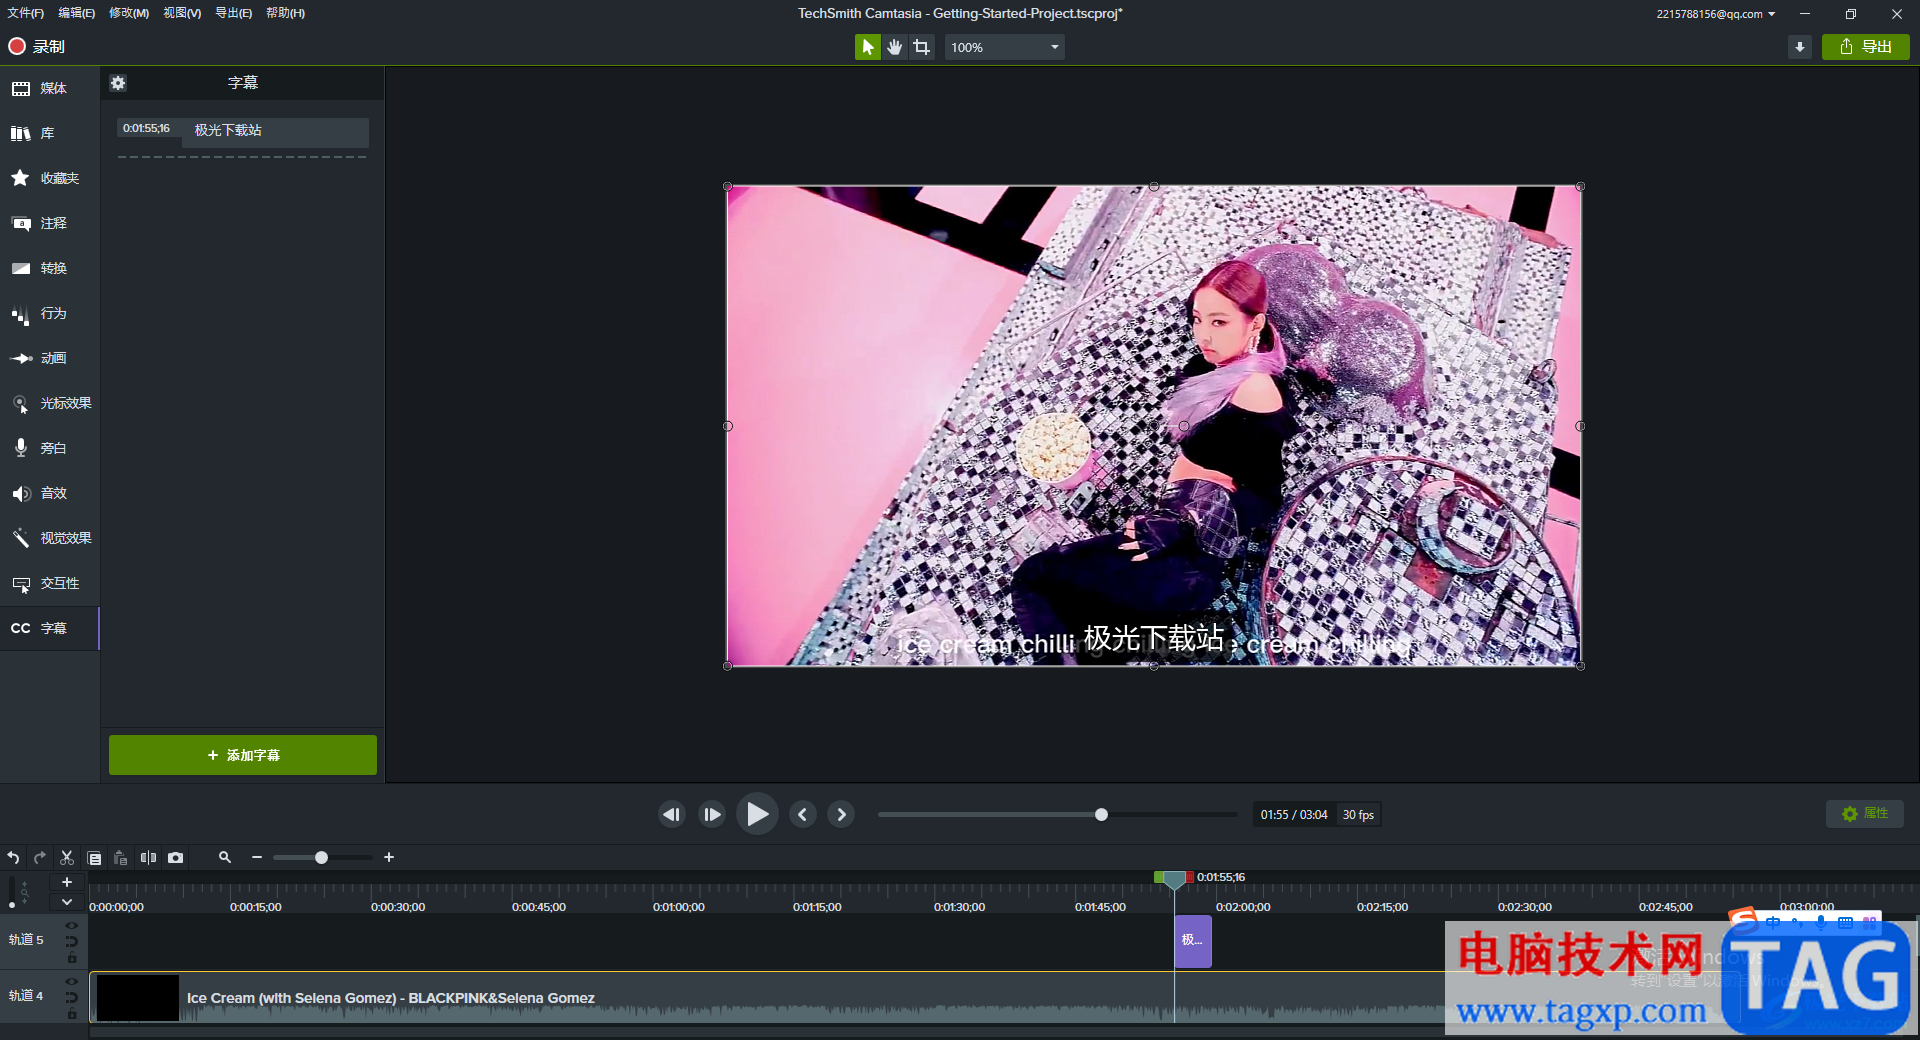Open the 库 library tab
This screenshot has width=1920, height=1040.
49,134
